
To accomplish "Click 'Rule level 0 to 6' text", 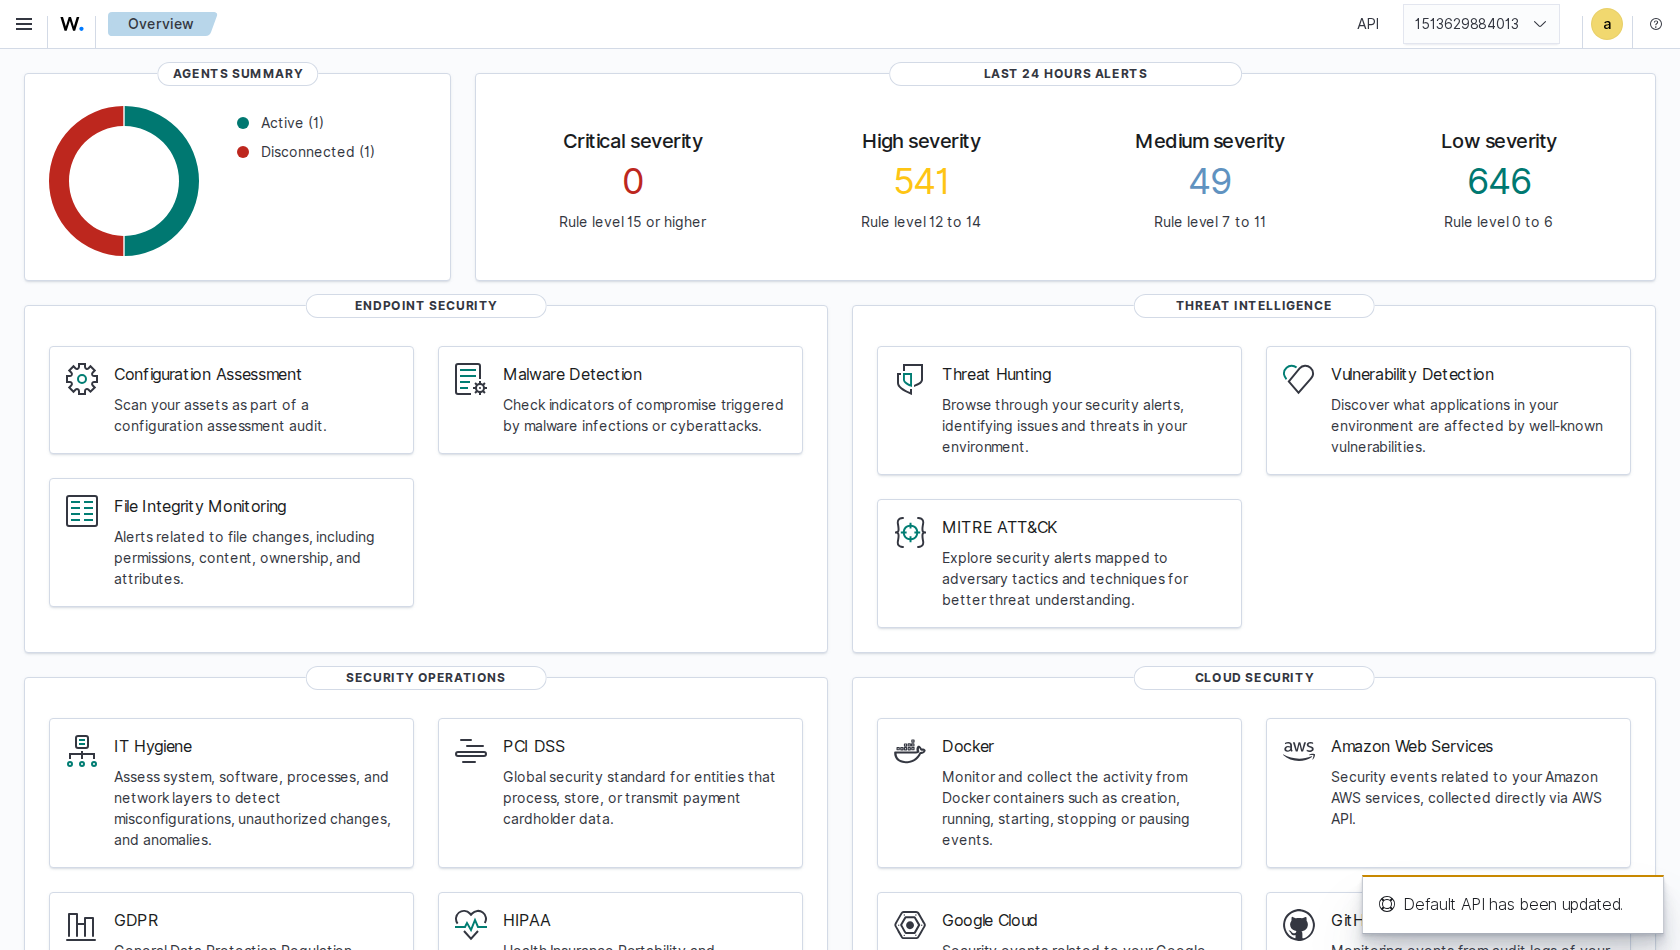I will point(1498,222).
